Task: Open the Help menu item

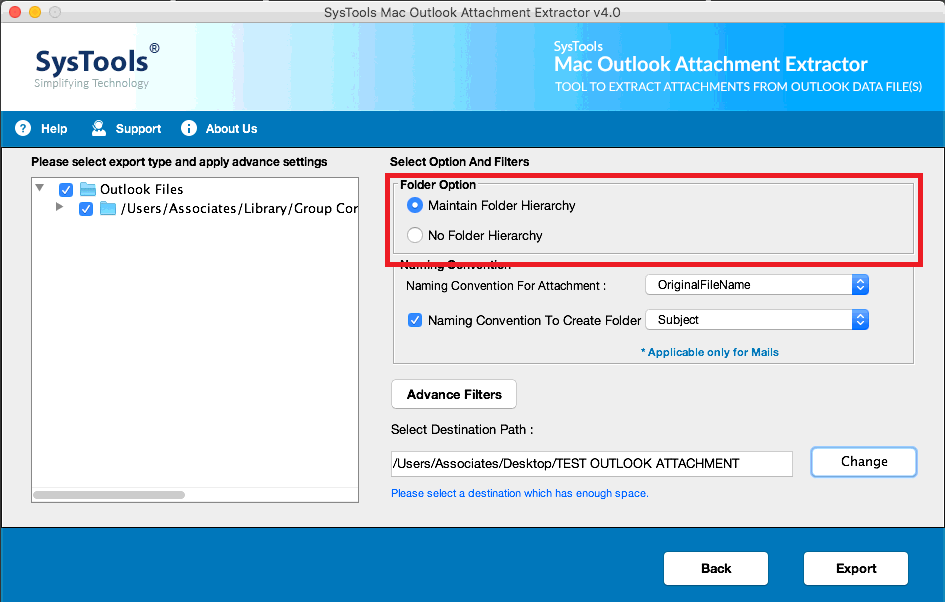Action: point(54,128)
